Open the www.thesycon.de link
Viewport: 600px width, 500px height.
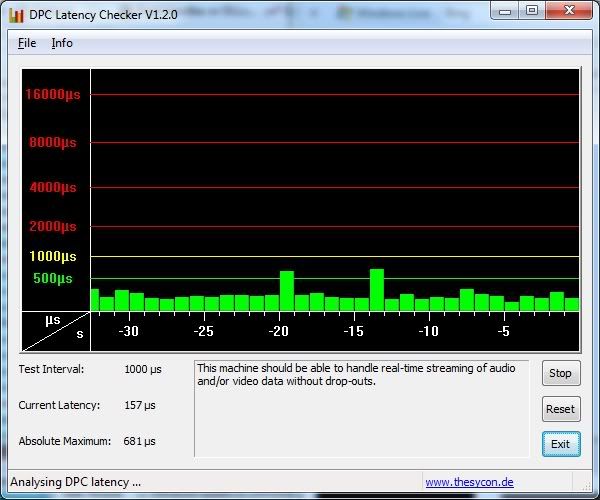469,482
